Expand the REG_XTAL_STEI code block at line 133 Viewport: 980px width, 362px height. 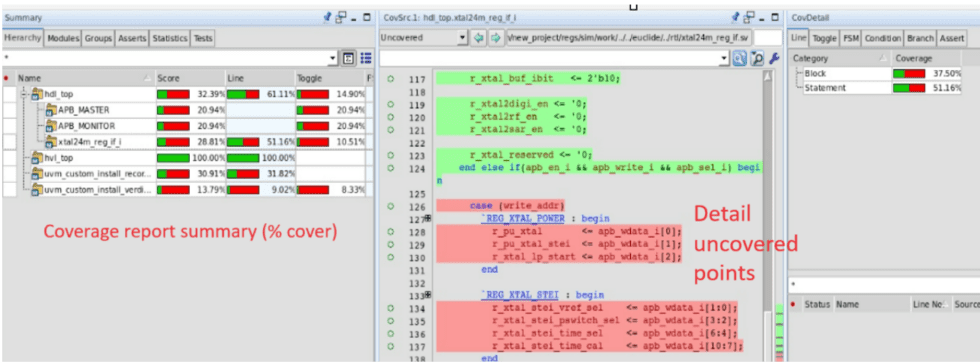[x=428, y=294]
